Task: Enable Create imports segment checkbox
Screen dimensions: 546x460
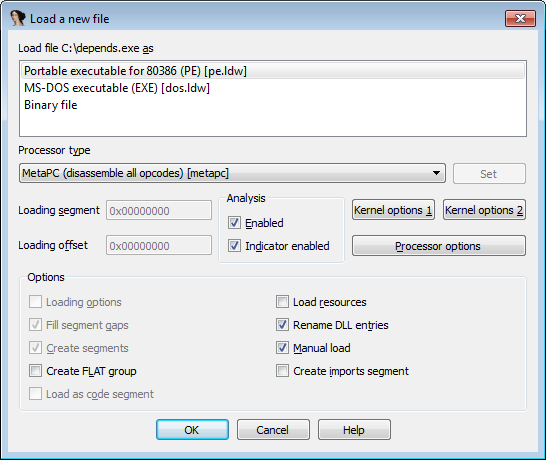Action: click(x=282, y=371)
